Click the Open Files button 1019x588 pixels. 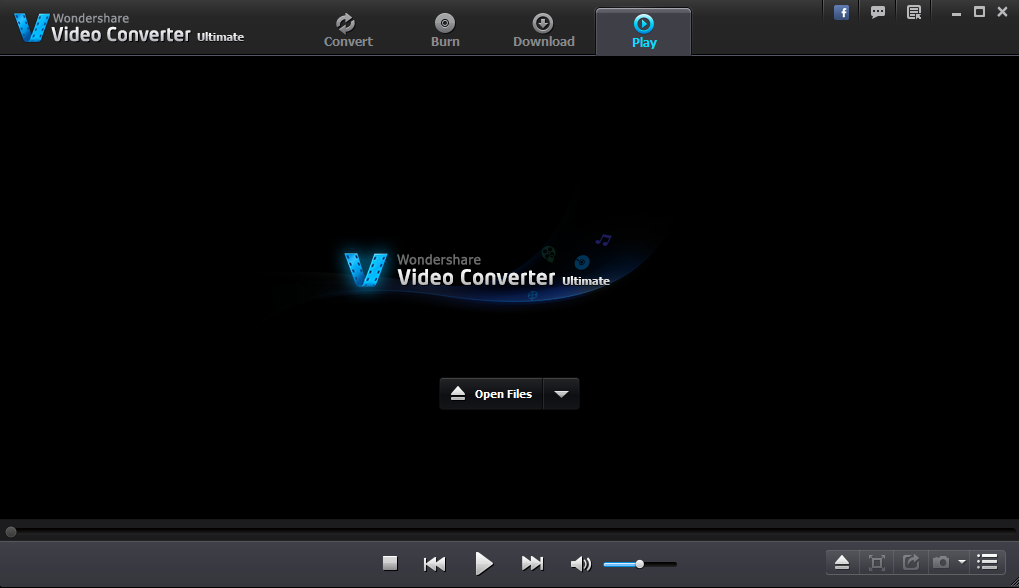(x=491, y=394)
